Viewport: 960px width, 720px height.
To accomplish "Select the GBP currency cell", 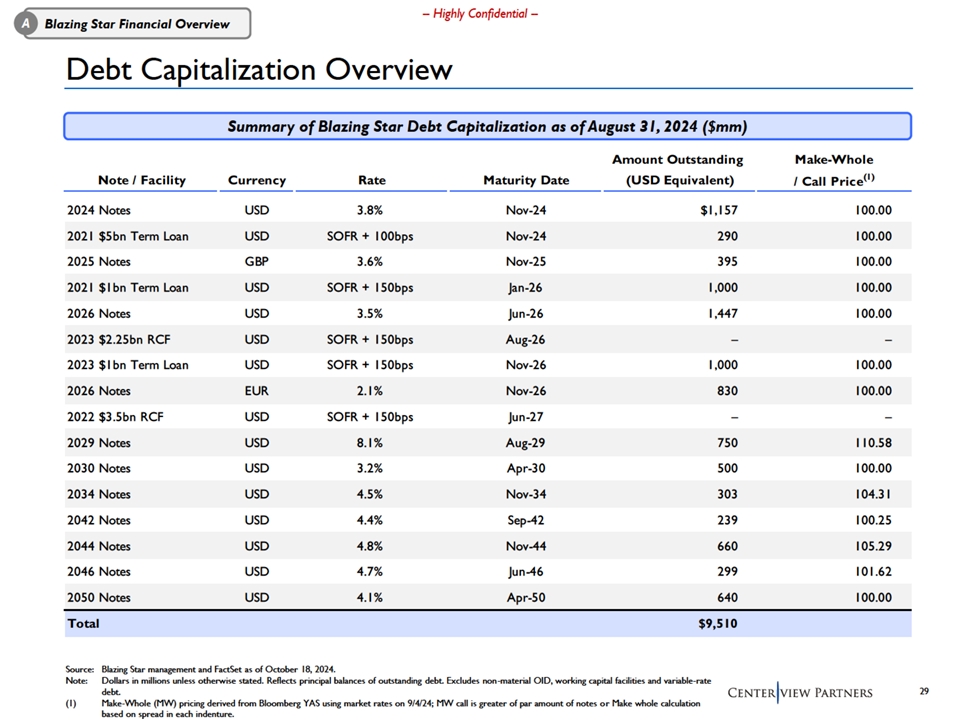I will (x=257, y=262).
